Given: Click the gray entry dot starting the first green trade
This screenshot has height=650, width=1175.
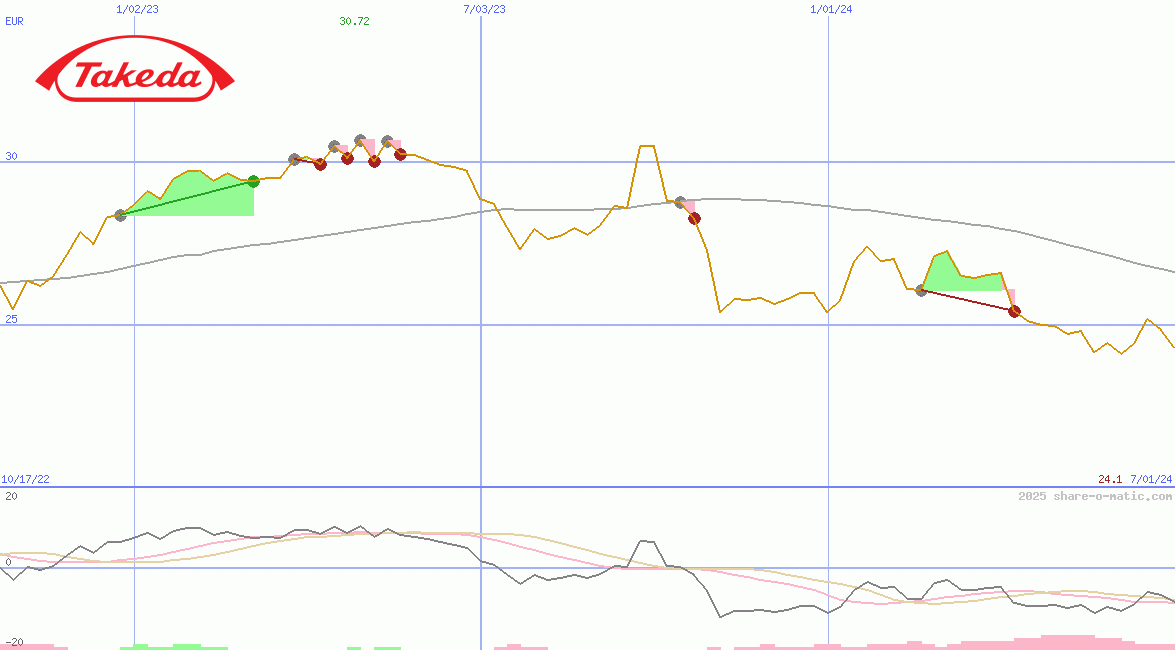Looking at the screenshot, I should click(x=121, y=215).
